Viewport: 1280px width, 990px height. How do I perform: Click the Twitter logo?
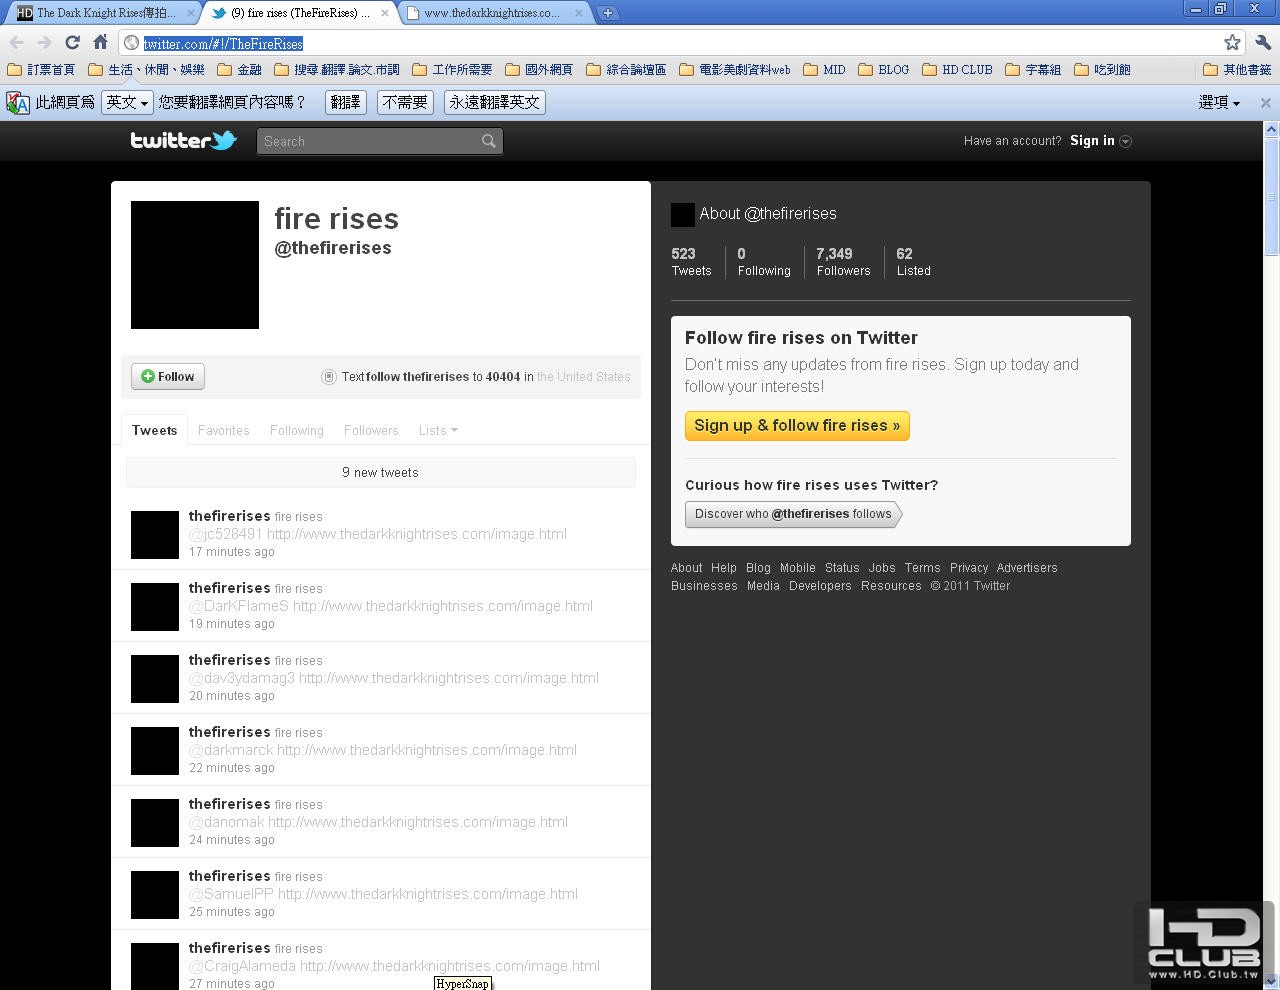(183, 140)
